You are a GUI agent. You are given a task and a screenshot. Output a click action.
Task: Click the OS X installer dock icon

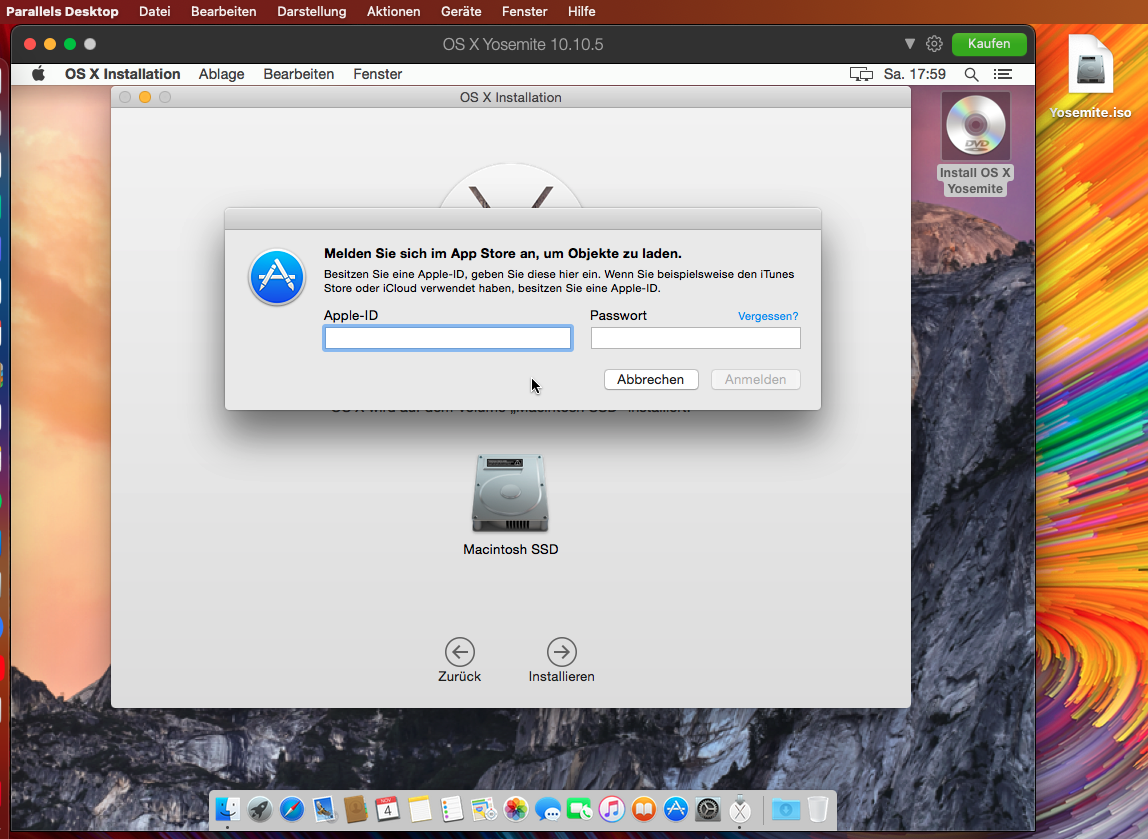tap(740, 809)
